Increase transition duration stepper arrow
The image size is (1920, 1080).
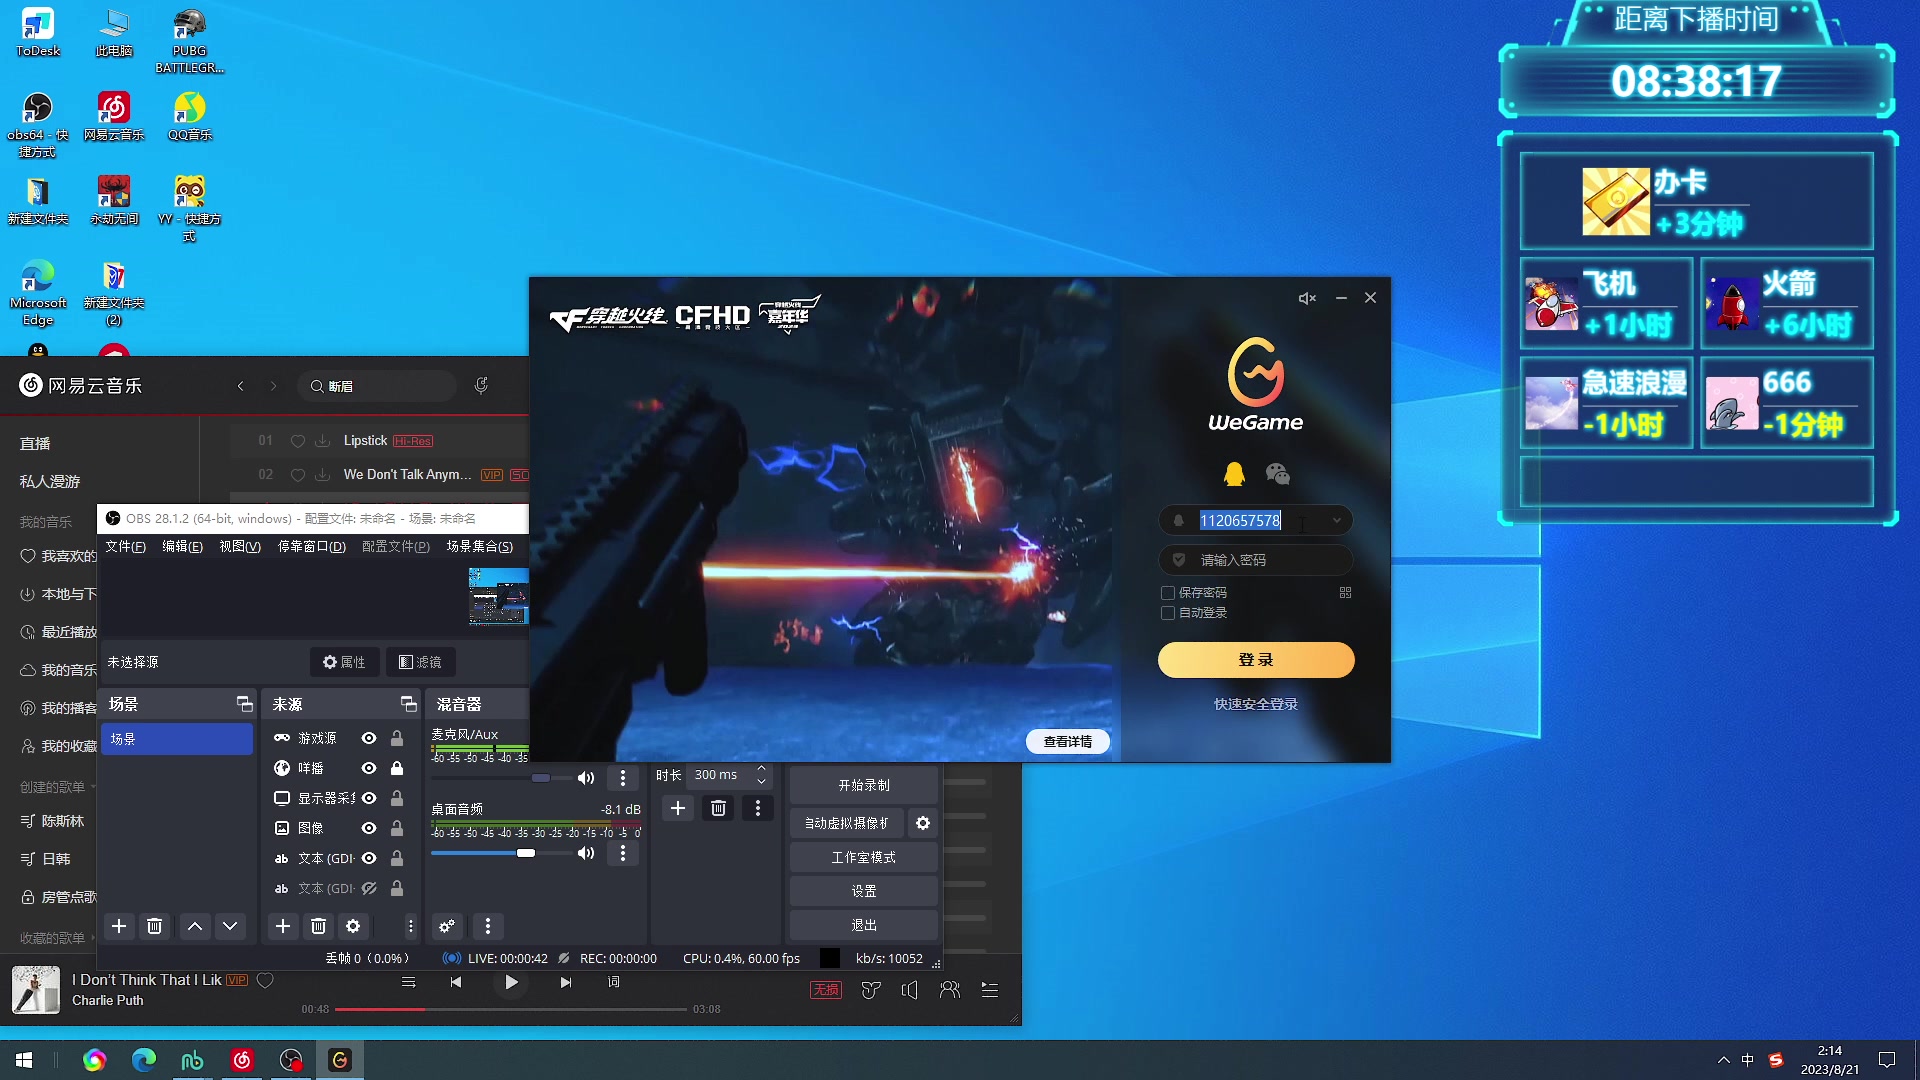point(762,768)
